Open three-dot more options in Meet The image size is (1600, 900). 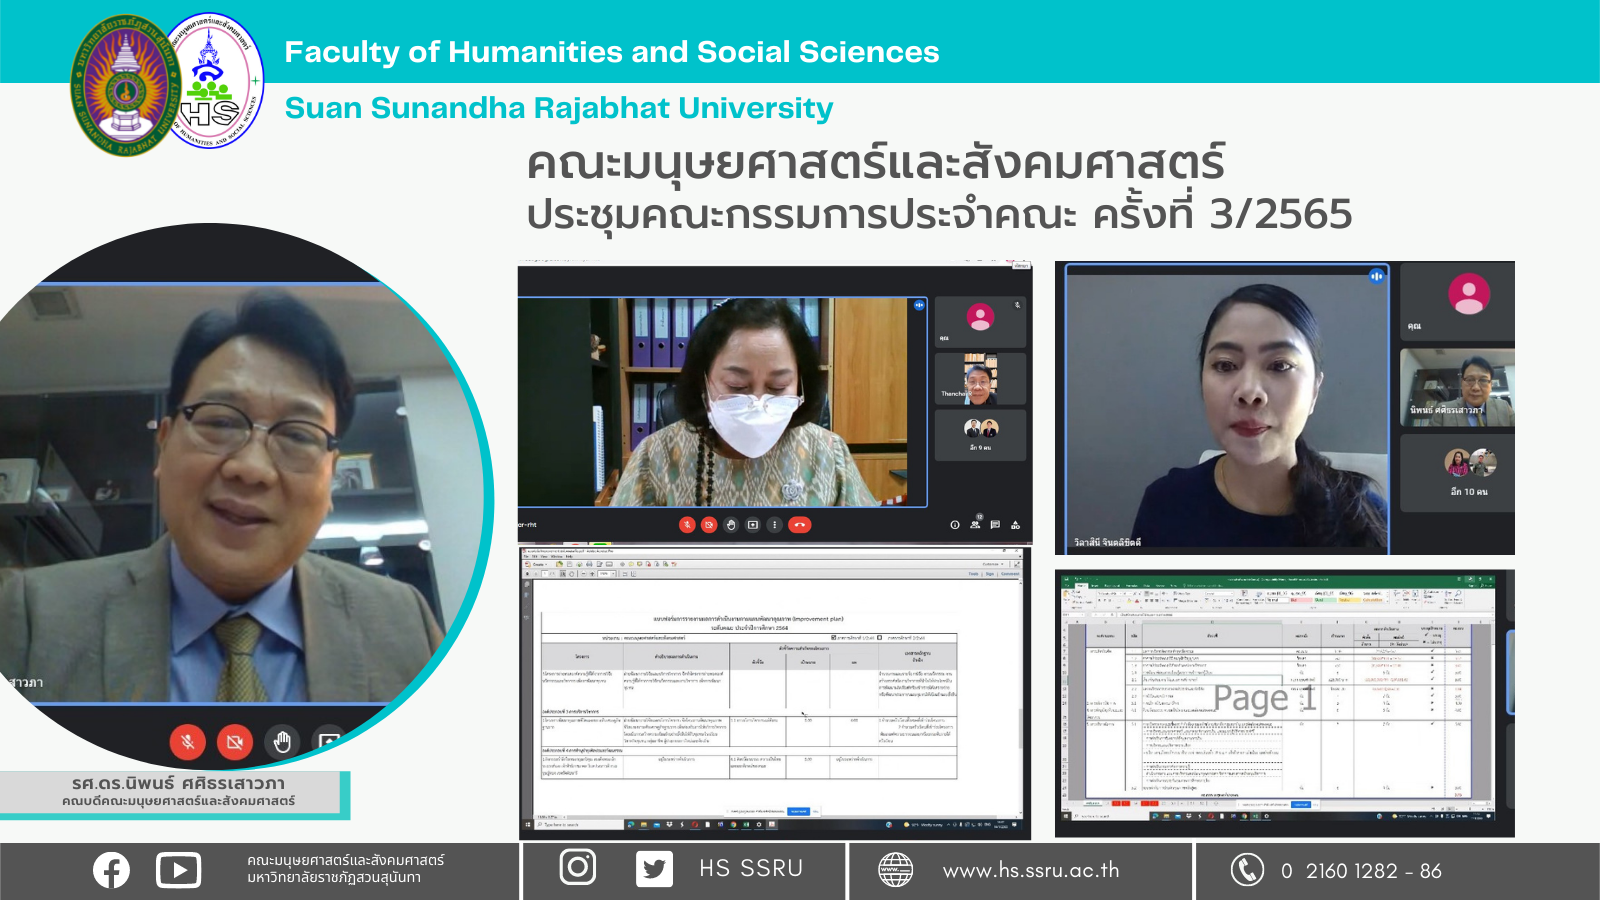pyautogui.click(x=774, y=524)
